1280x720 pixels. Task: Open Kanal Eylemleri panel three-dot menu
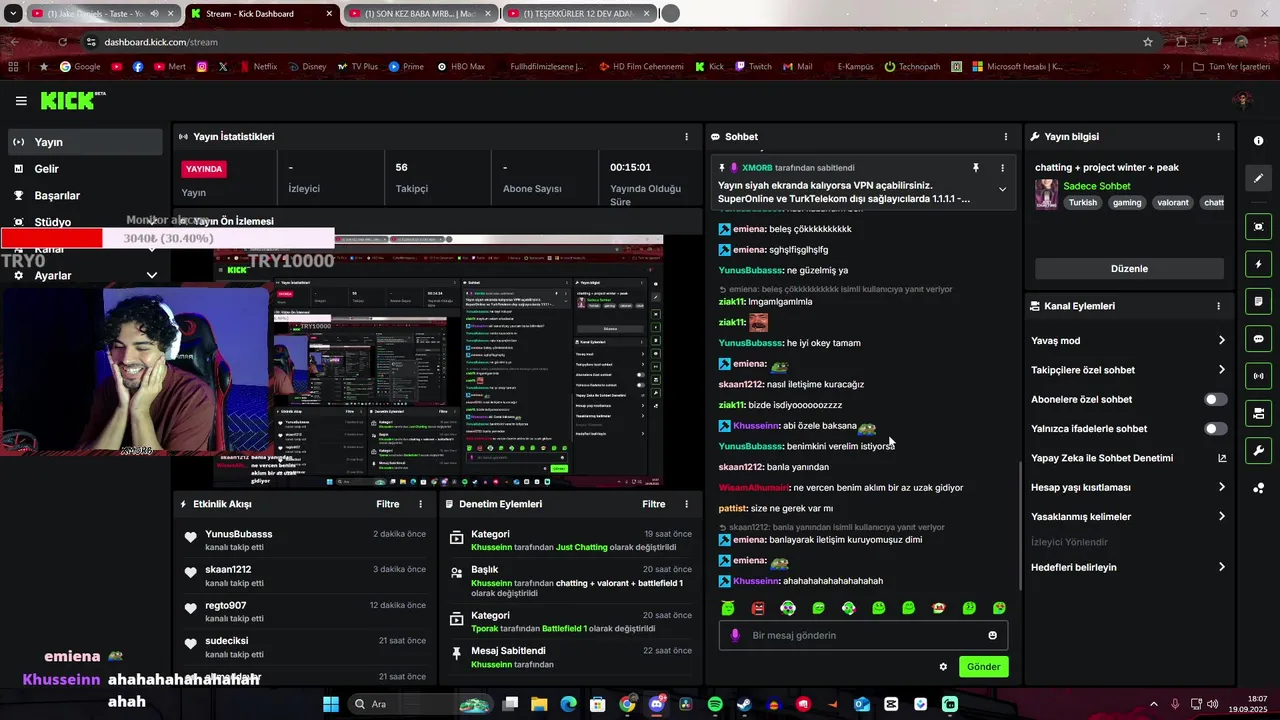point(1218,306)
